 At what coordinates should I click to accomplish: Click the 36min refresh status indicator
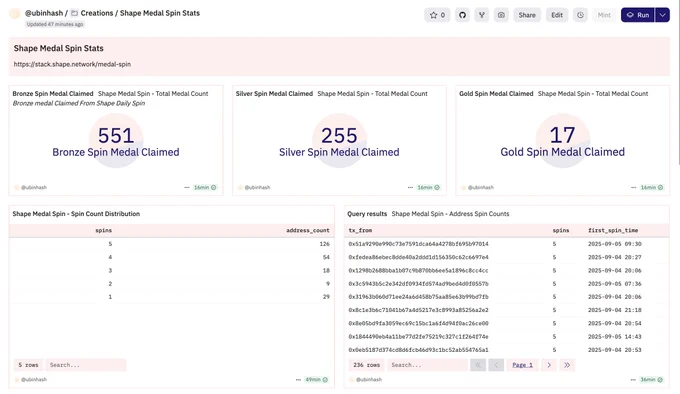point(652,380)
